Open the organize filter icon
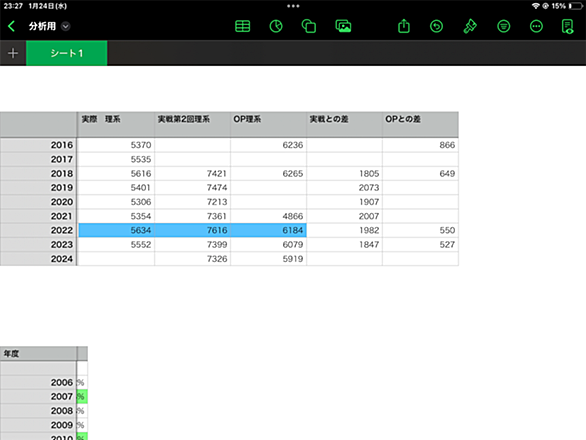This screenshot has height=440, width=586. (503, 26)
